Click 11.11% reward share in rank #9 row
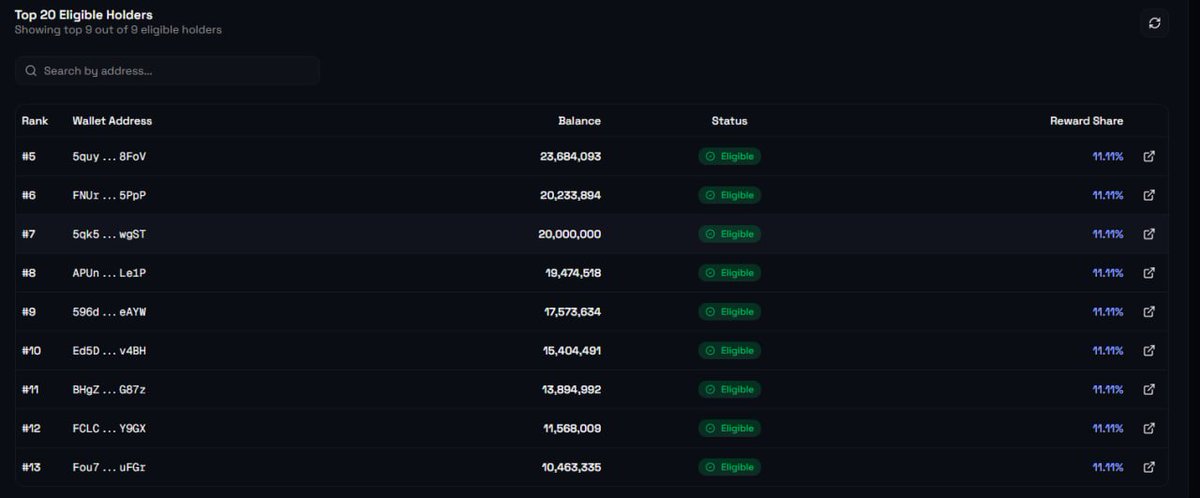This screenshot has width=1200, height=498. pos(1108,312)
